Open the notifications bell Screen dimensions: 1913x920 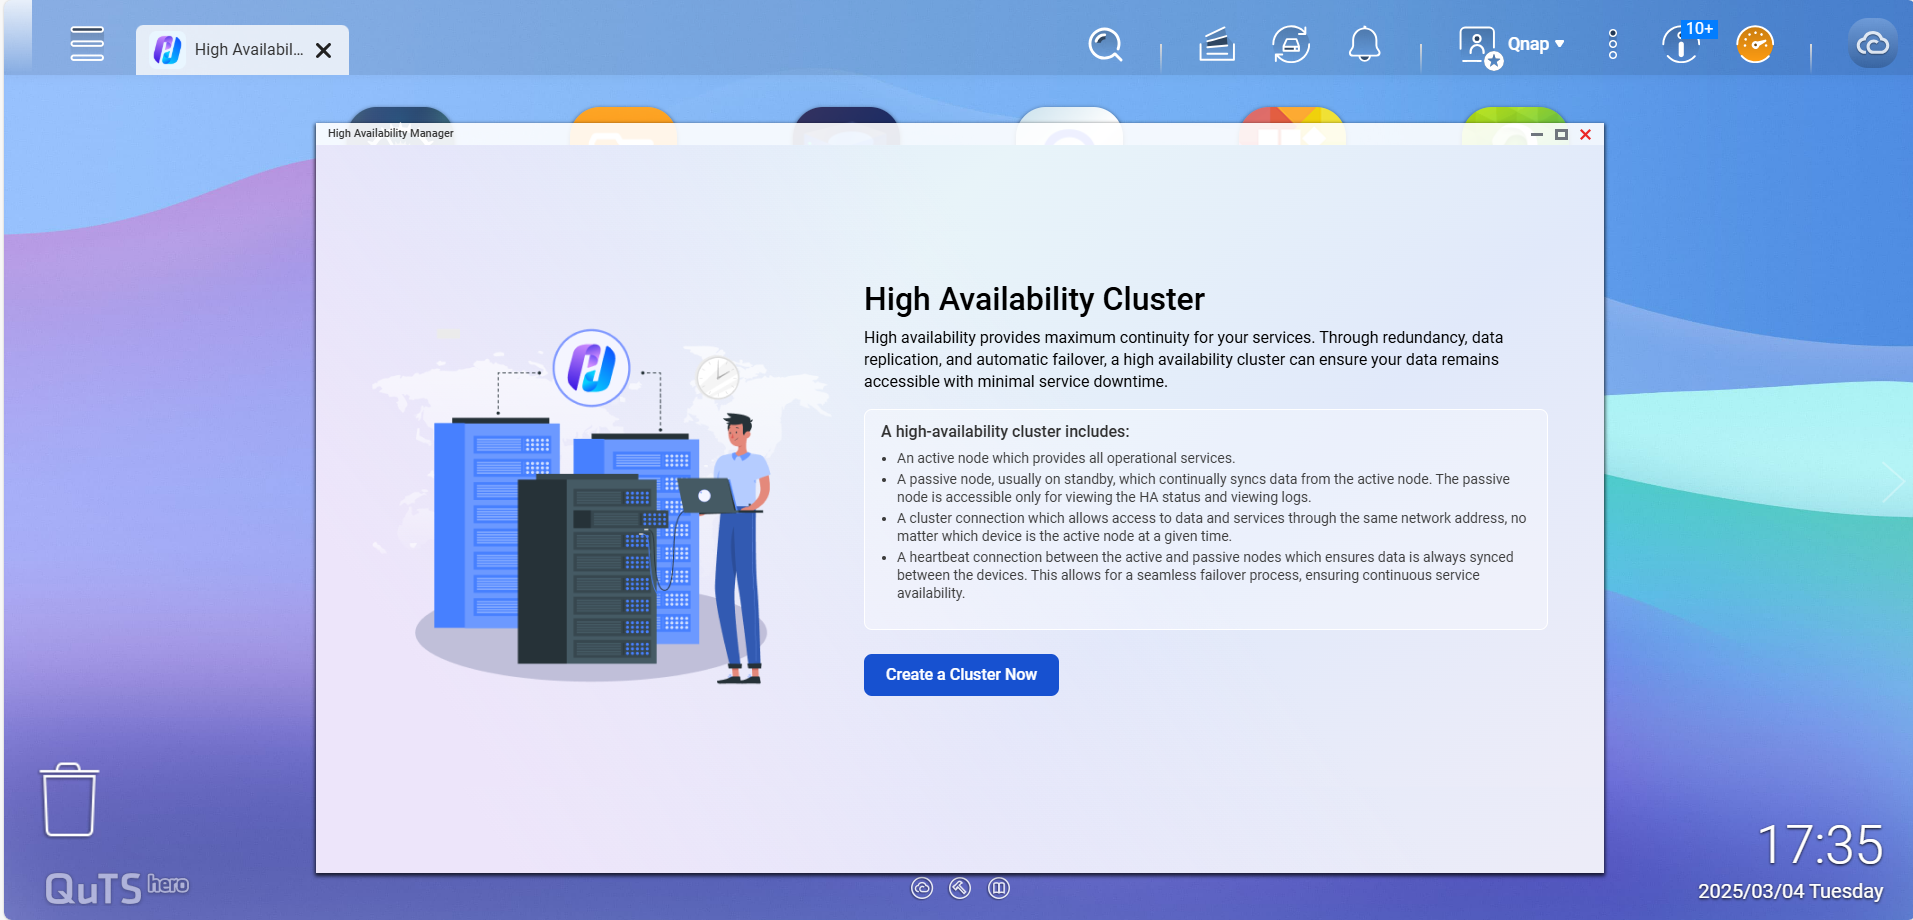tap(1365, 45)
